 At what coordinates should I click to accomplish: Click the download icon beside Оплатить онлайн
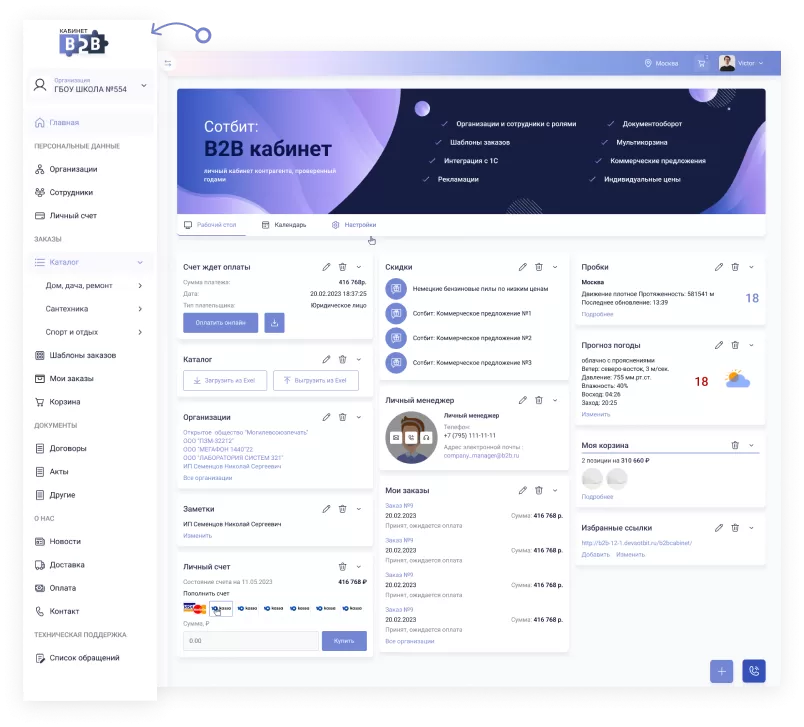[274, 322]
